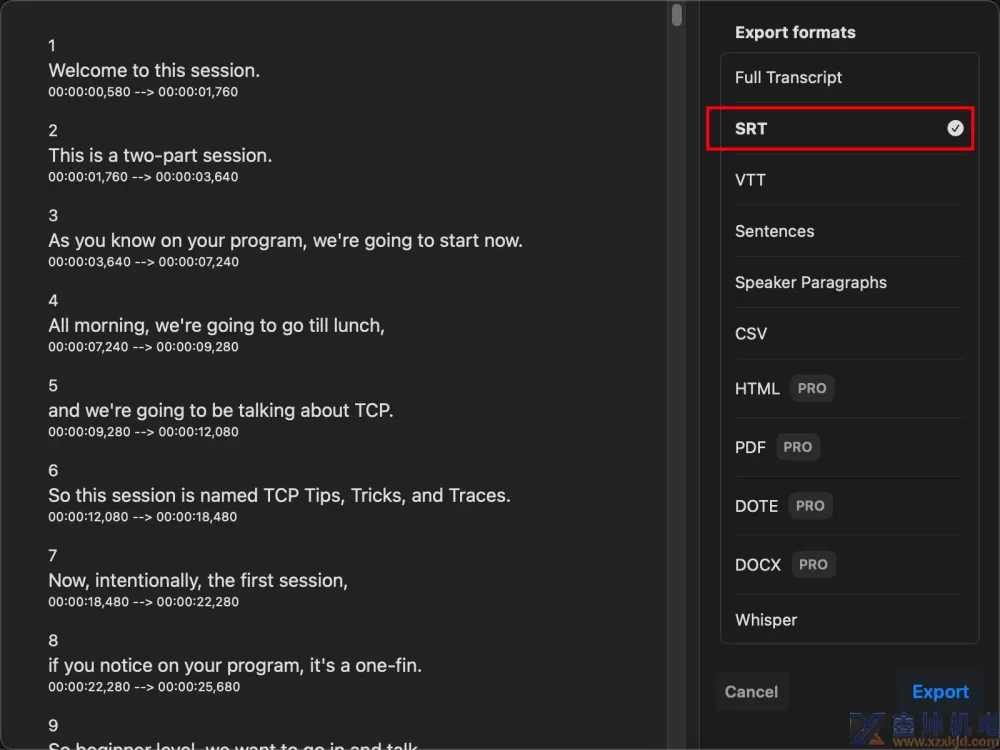
Task: Click the Cancel button
Action: (752, 692)
